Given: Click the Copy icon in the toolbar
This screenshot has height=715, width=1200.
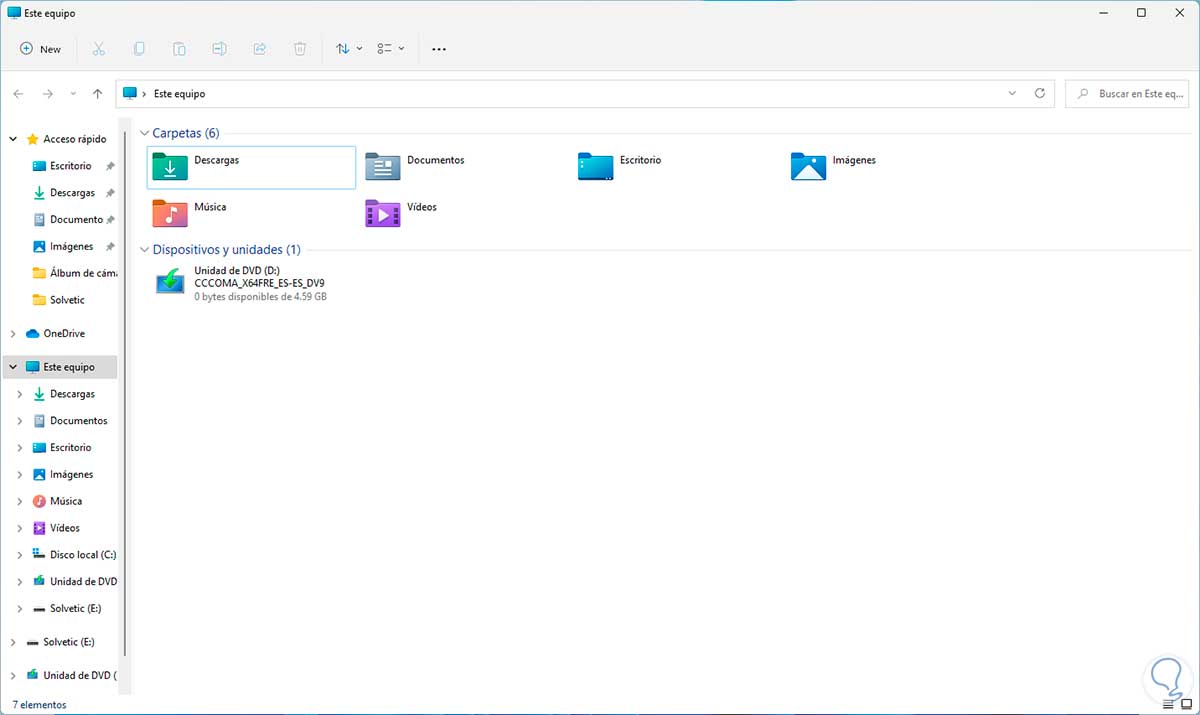Looking at the screenshot, I should click(x=139, y=49).
